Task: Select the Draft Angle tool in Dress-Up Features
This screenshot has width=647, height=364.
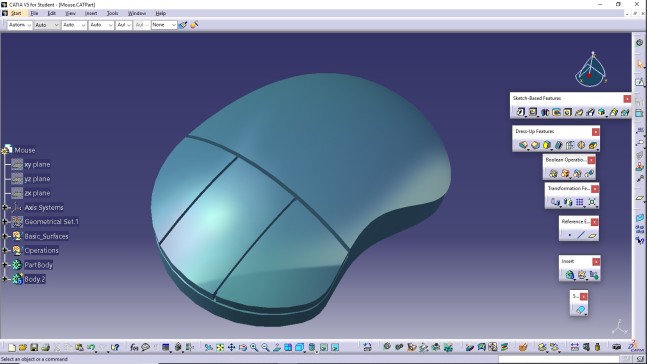Action: point(547,145)
